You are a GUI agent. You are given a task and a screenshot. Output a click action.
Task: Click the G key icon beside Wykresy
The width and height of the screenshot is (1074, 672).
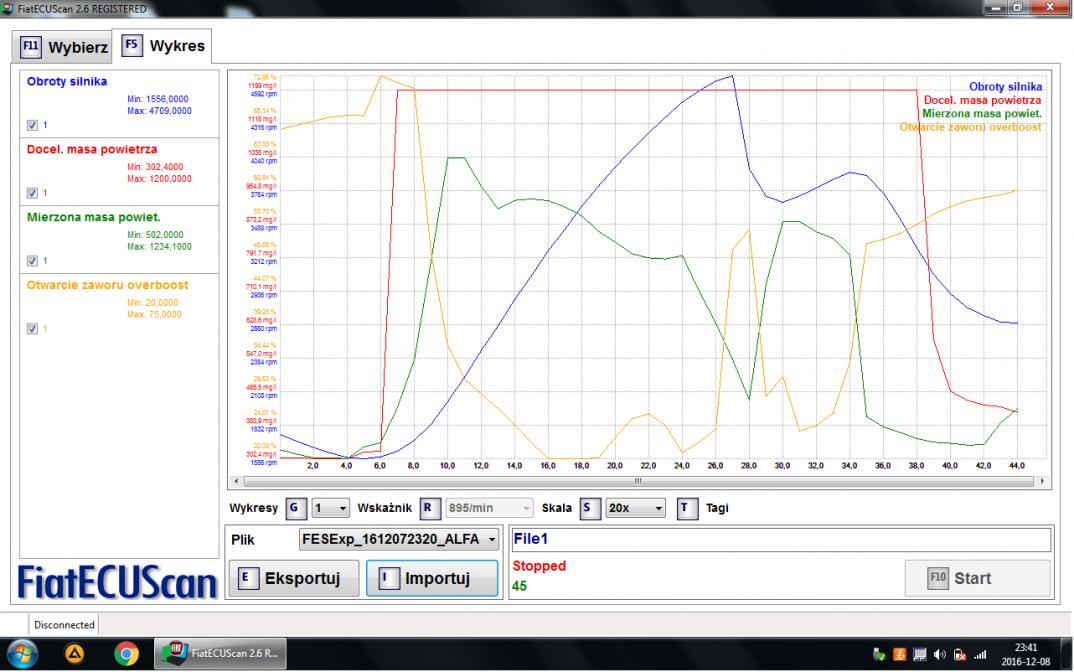coord(295,508)
